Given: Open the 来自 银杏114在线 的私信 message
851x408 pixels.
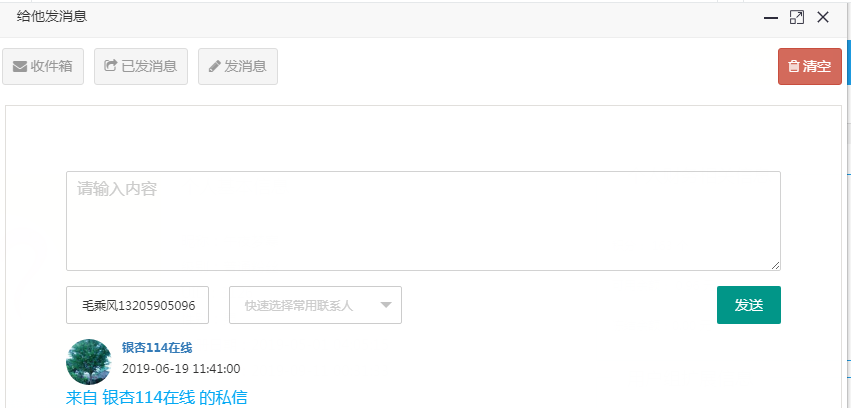Looking at the screenshot, I should [156, 398].
